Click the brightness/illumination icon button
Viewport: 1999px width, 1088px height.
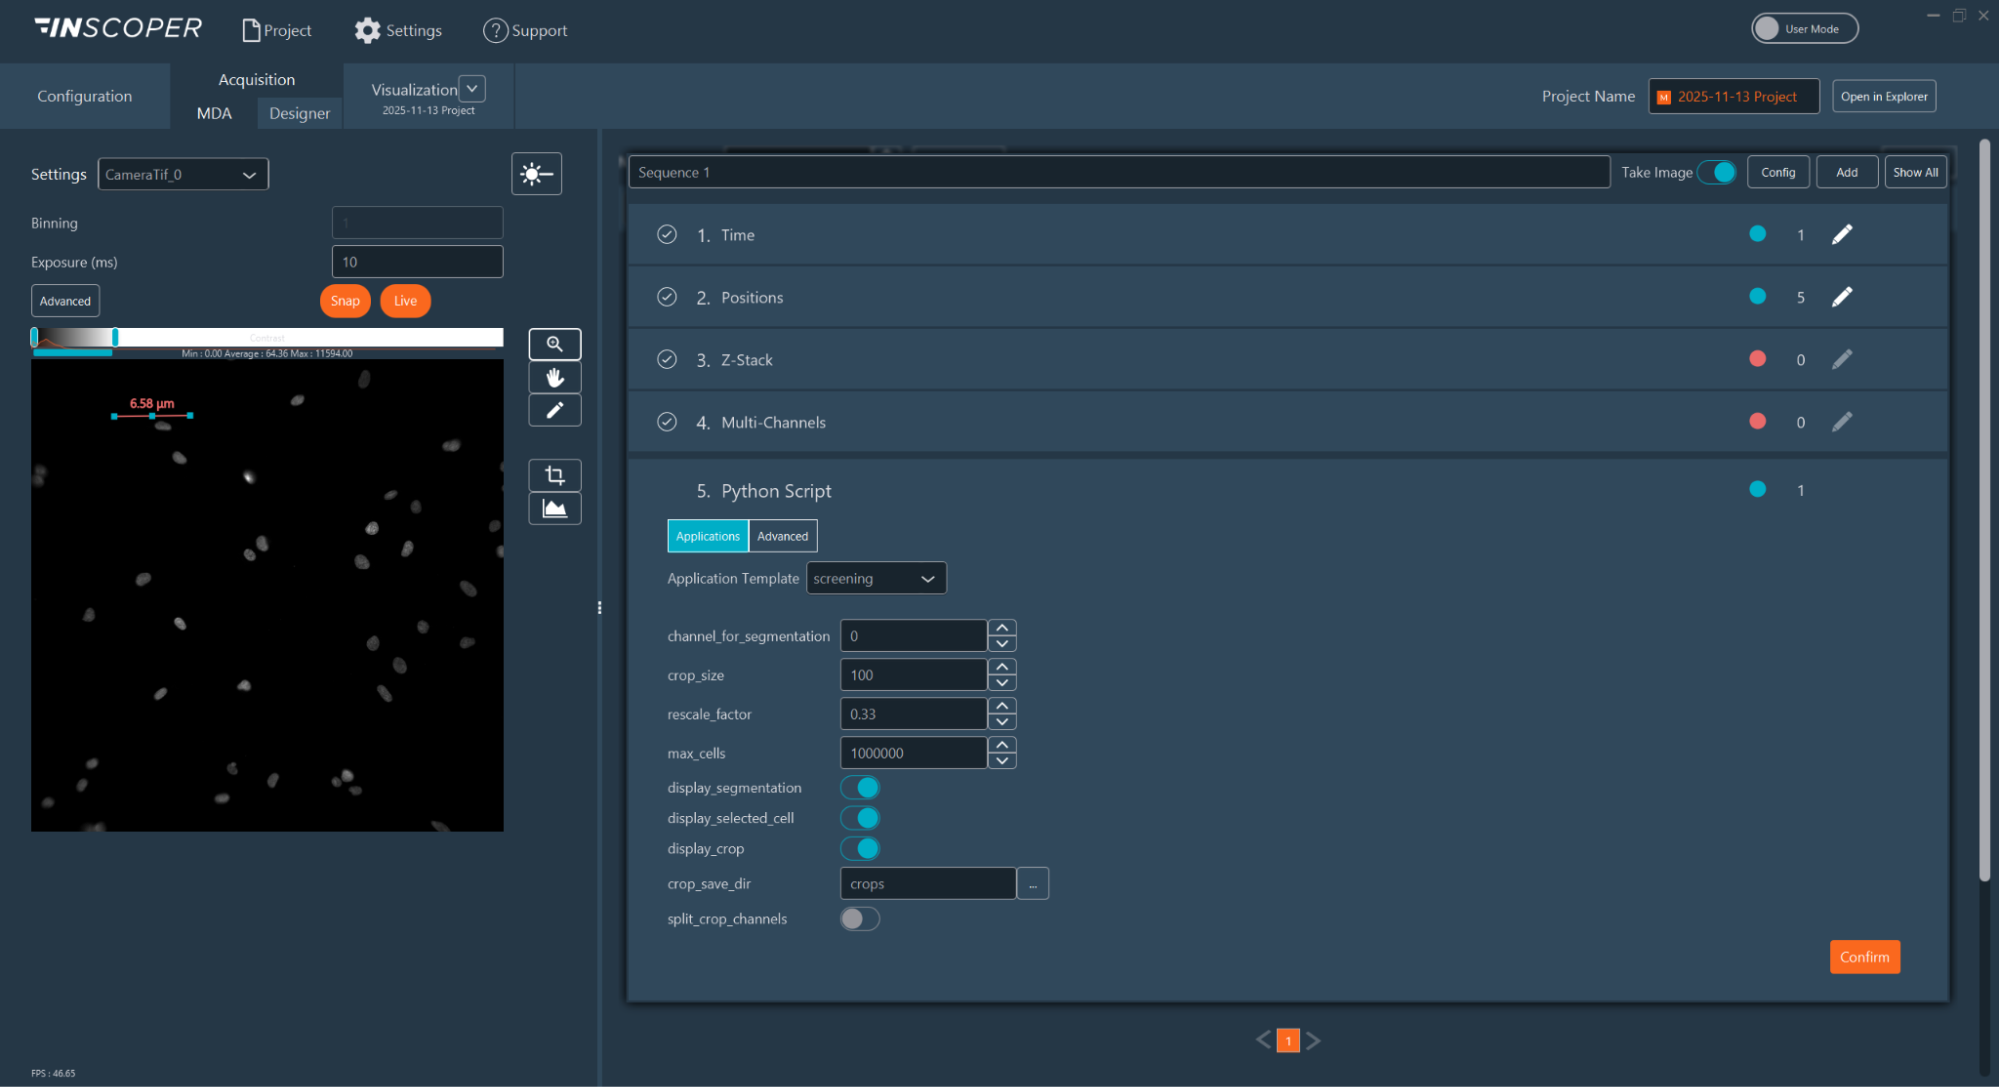tap(536, 174)
